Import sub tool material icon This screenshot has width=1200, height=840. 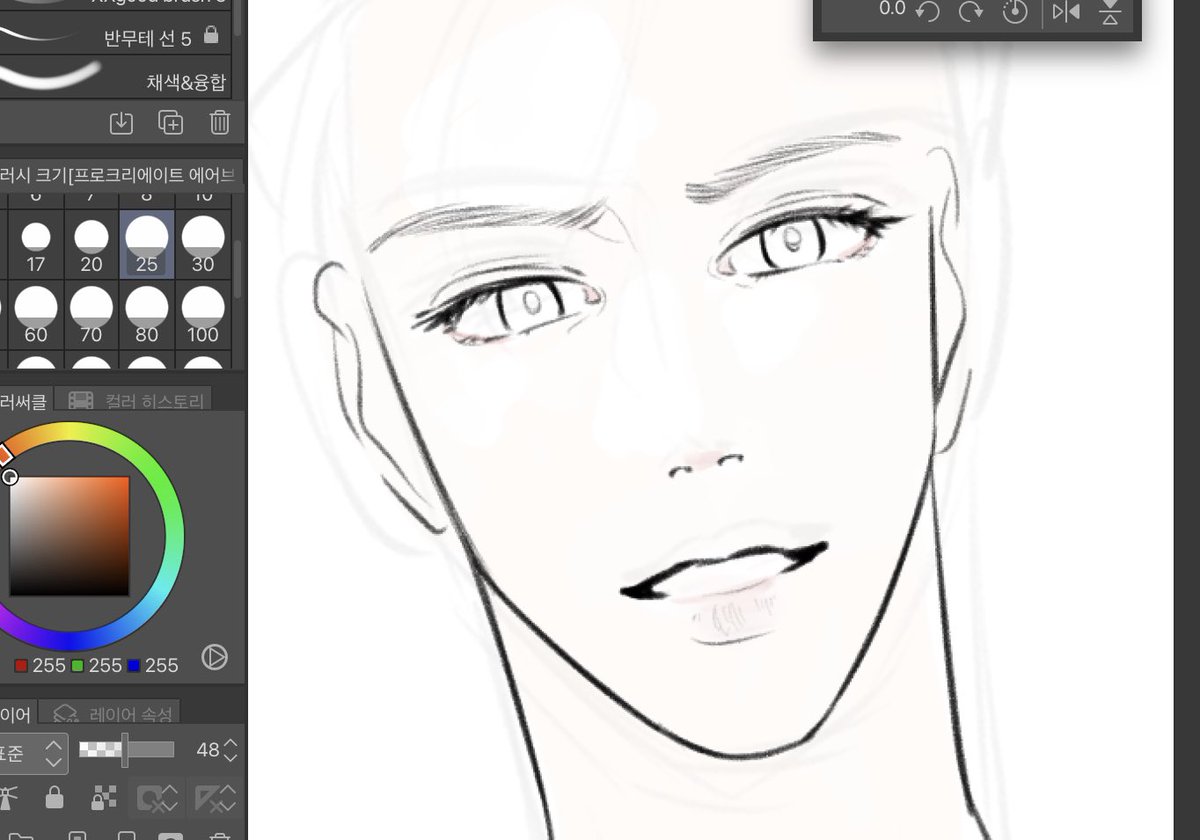(x=121, y=122)
